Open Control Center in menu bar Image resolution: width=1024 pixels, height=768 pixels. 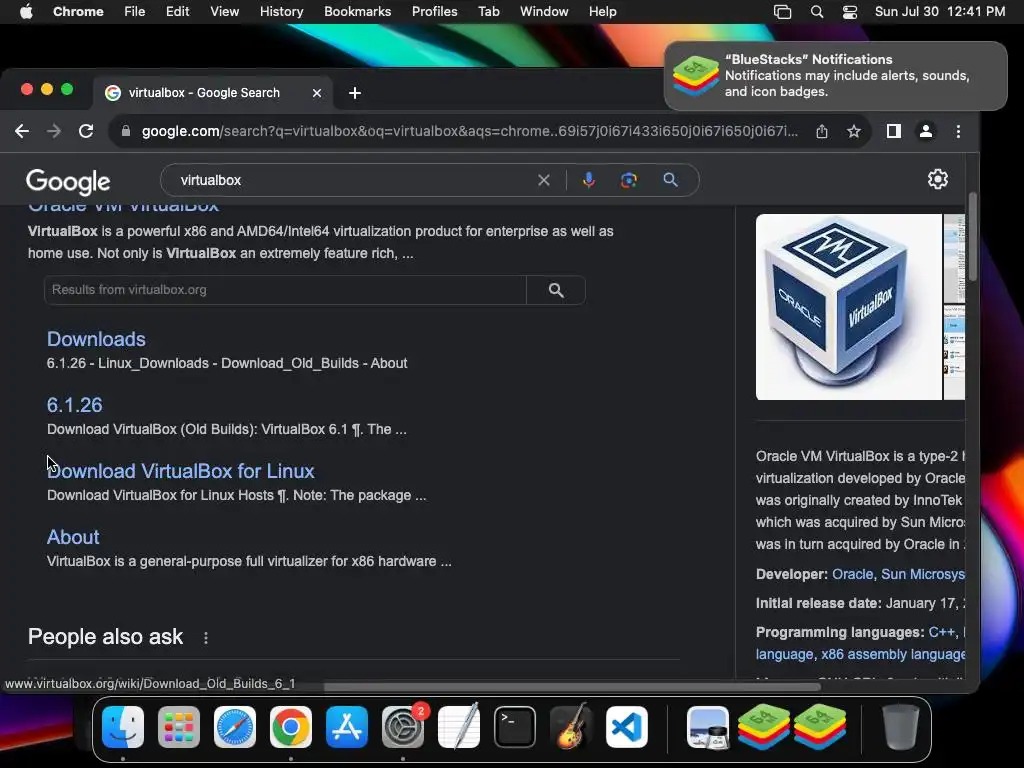[x=850, y=12]
